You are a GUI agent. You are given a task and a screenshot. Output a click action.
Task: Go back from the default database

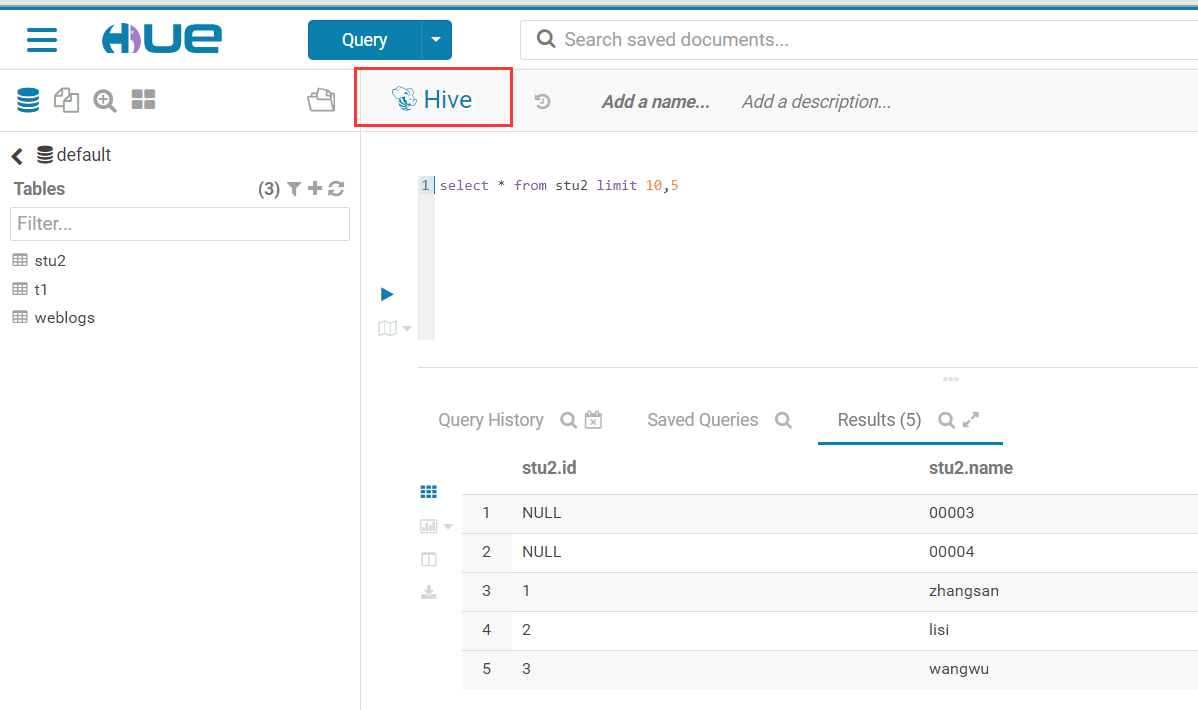17,156
